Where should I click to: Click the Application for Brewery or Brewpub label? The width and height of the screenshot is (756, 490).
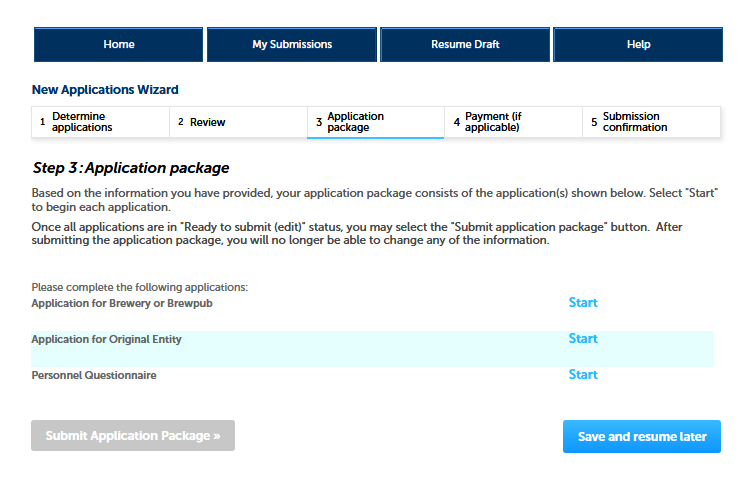122,303
